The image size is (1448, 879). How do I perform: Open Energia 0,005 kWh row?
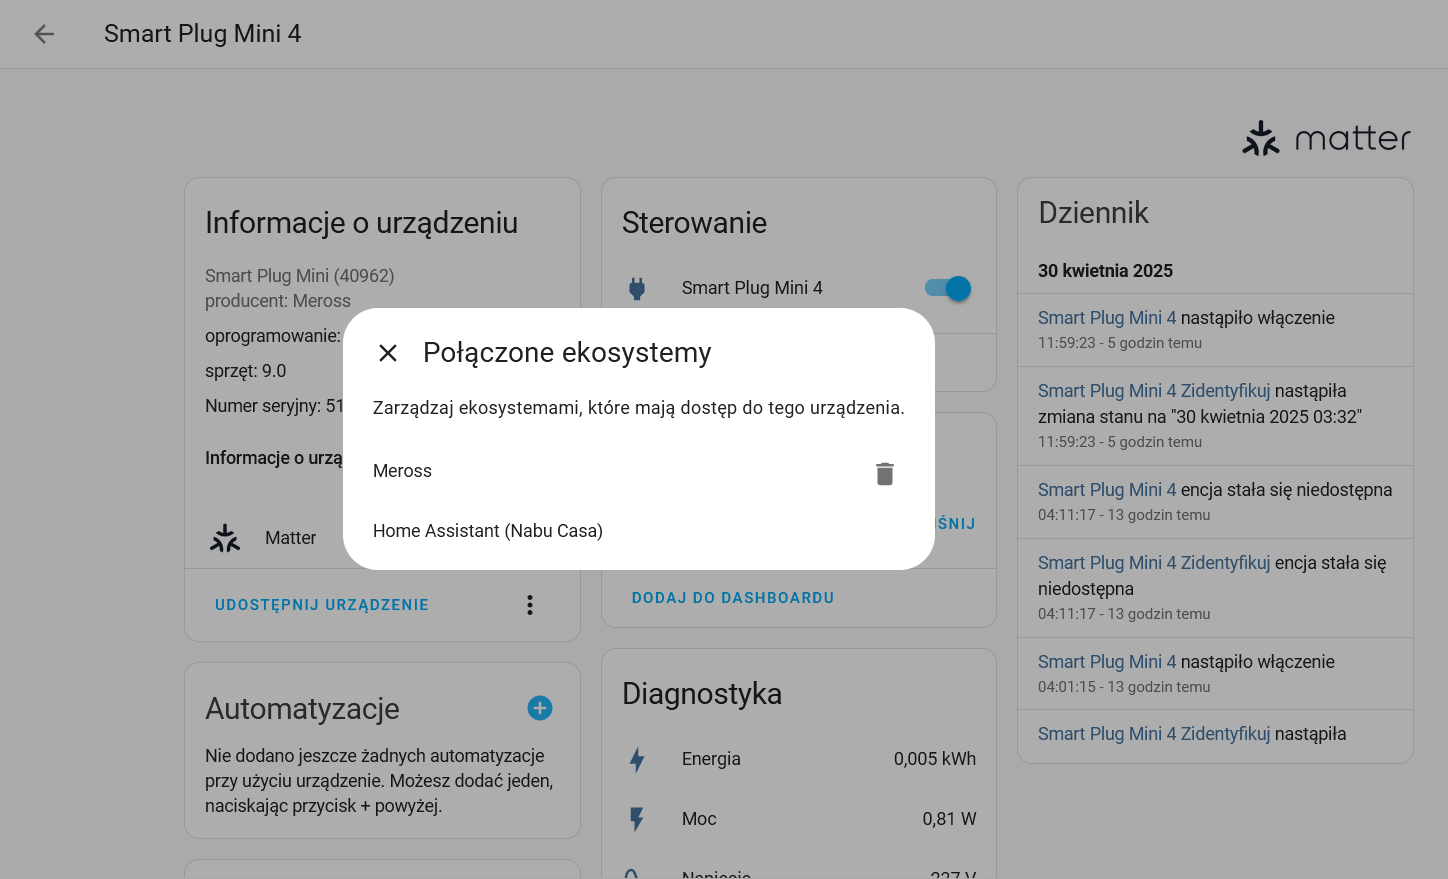point(799,759)
